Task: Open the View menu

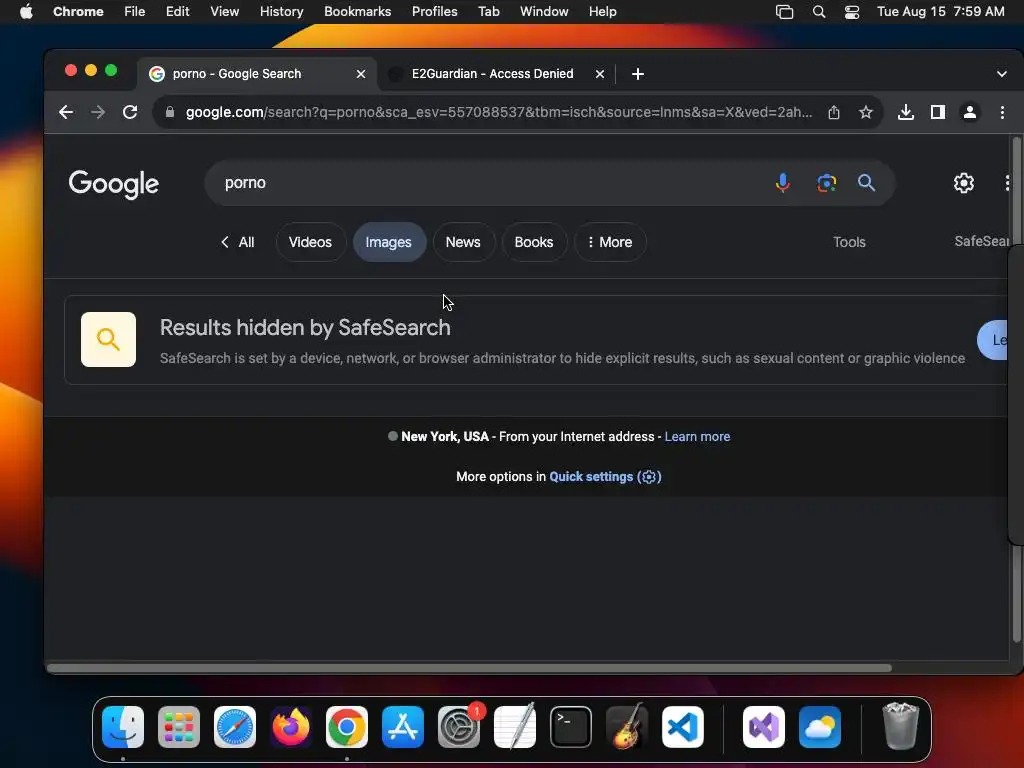Action: pyautogui.click(x=224, y=12)
